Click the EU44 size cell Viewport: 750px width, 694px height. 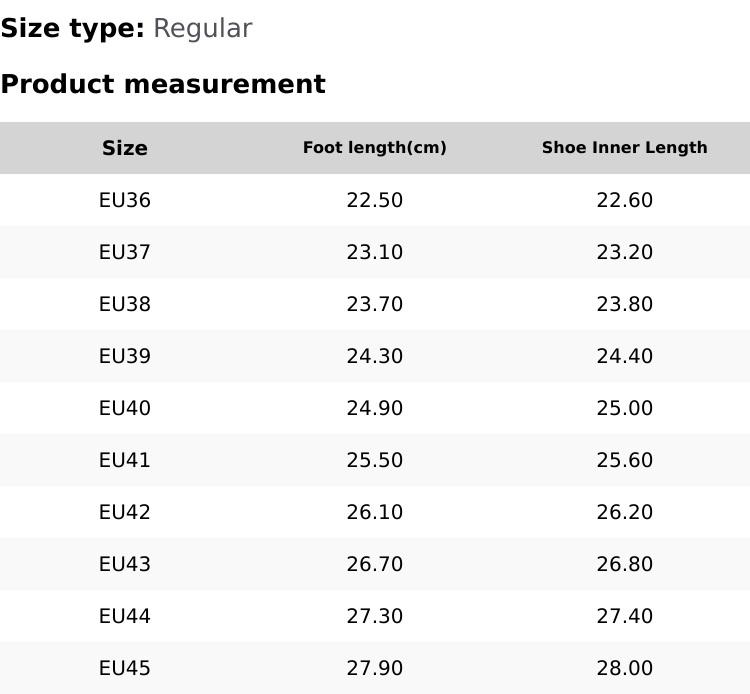(125, 616)
